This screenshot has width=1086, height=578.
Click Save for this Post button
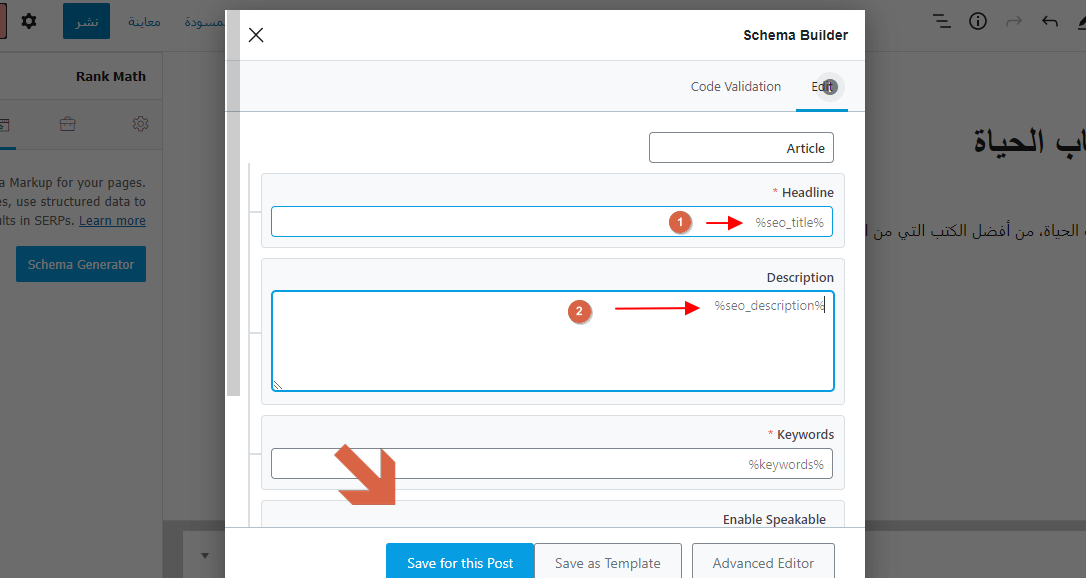click(x=460, y=563)
